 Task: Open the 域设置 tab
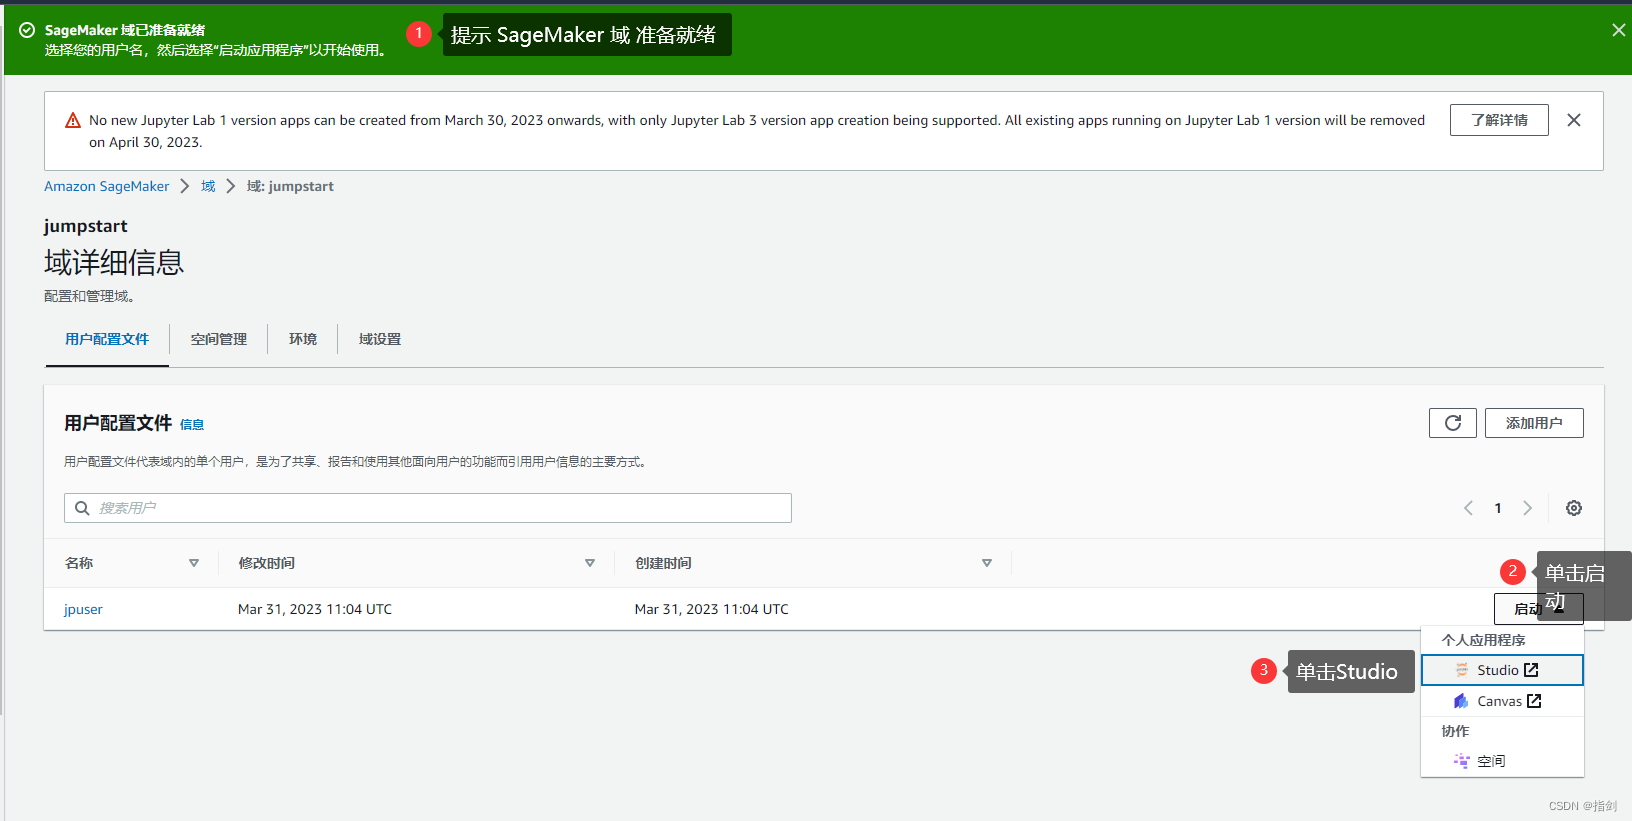pyautogui.click(x=380, y=339)
